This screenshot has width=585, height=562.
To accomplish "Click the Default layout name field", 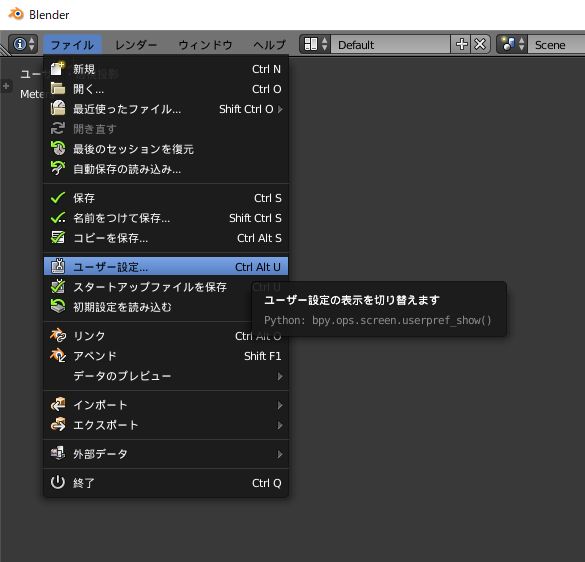I will click(x=390, y=44).
